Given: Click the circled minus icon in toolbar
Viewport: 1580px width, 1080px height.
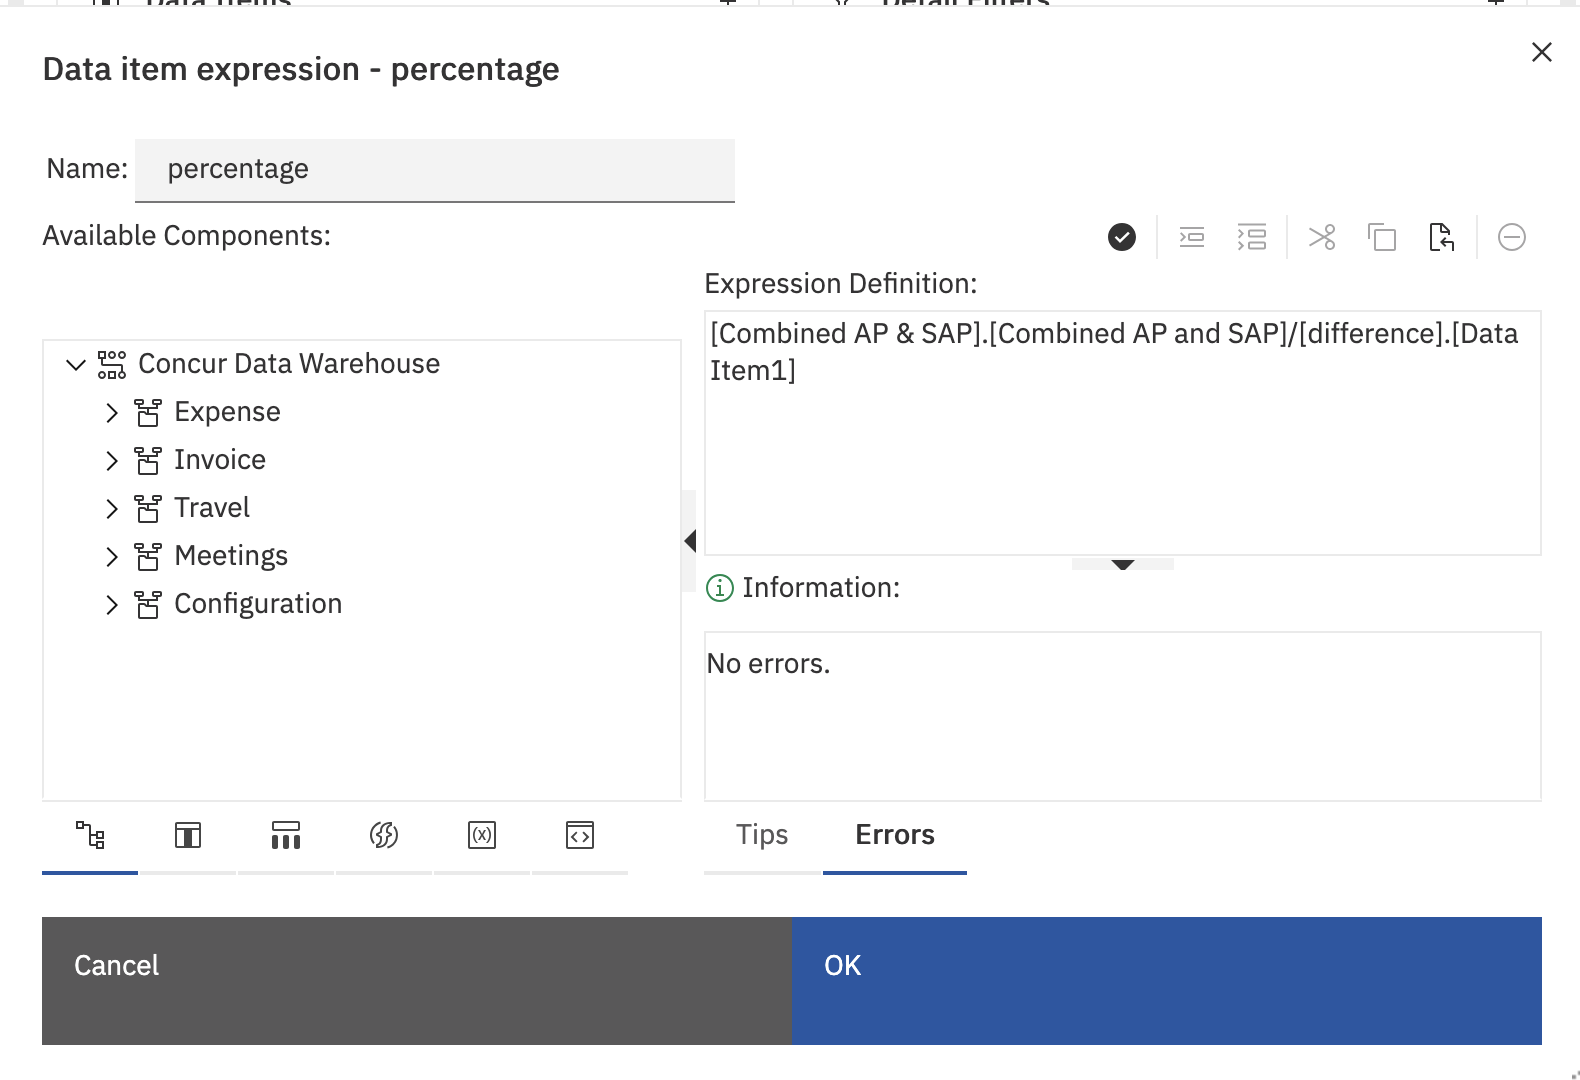Looking at the screenshot, I should pyautogui.click(x=1512, y=237).
